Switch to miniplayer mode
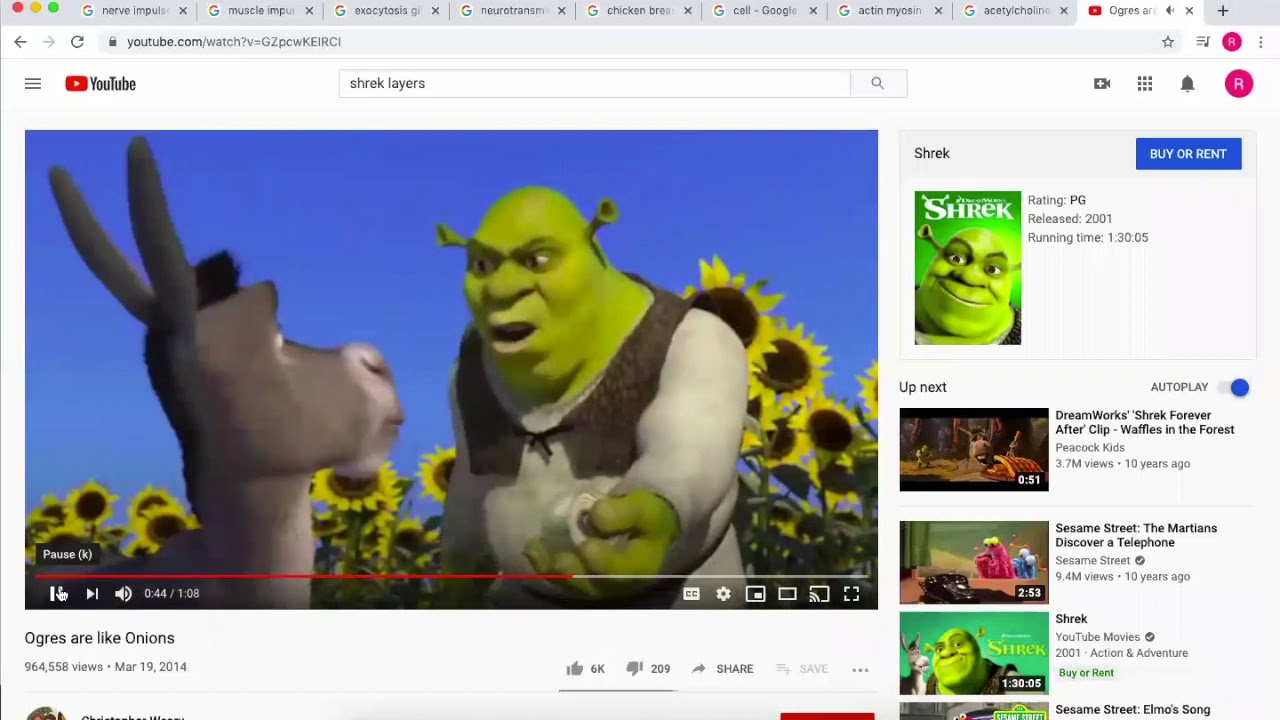1280x720 pixels. click(755, 594)
